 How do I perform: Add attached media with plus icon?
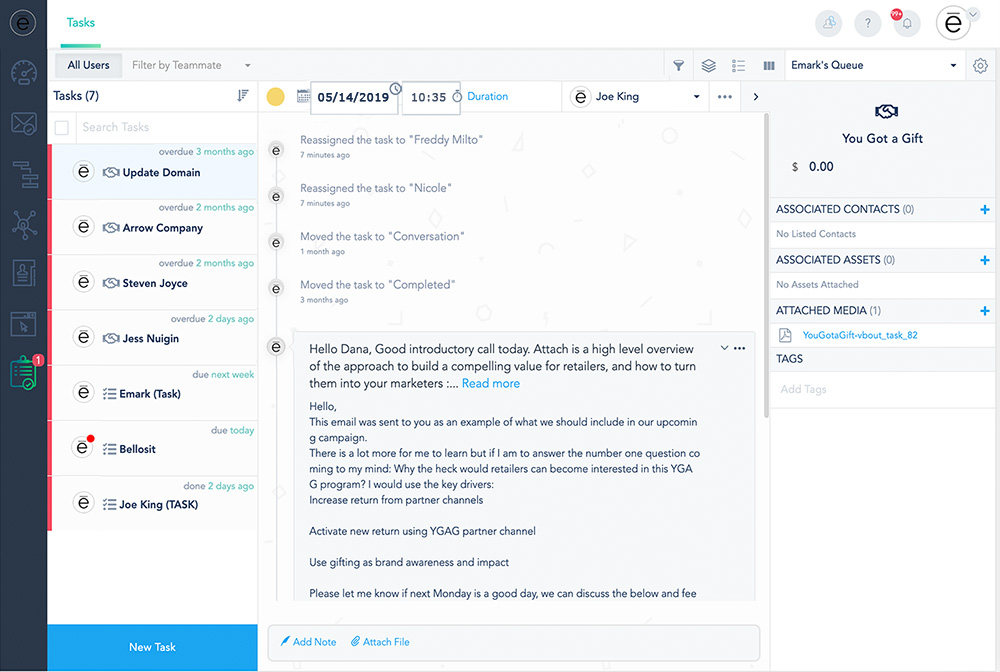point(985,310)
